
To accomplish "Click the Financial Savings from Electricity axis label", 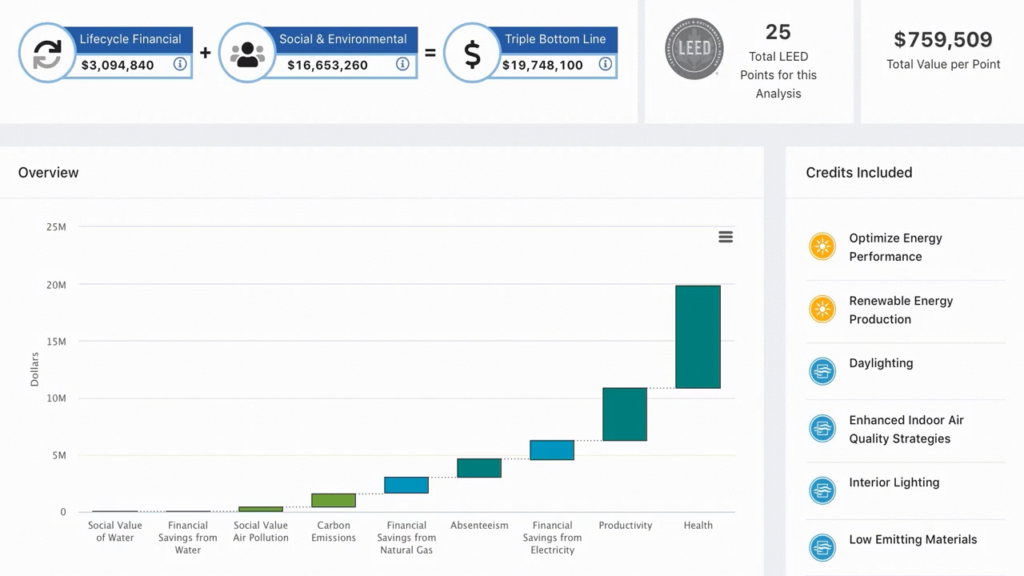I will 552,537.
